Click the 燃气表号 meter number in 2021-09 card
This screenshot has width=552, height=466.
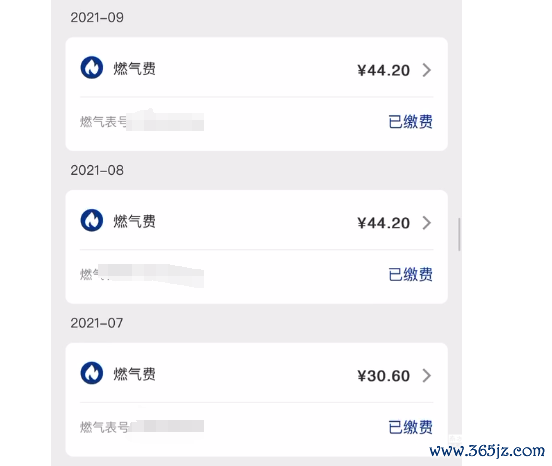point(142,122)
